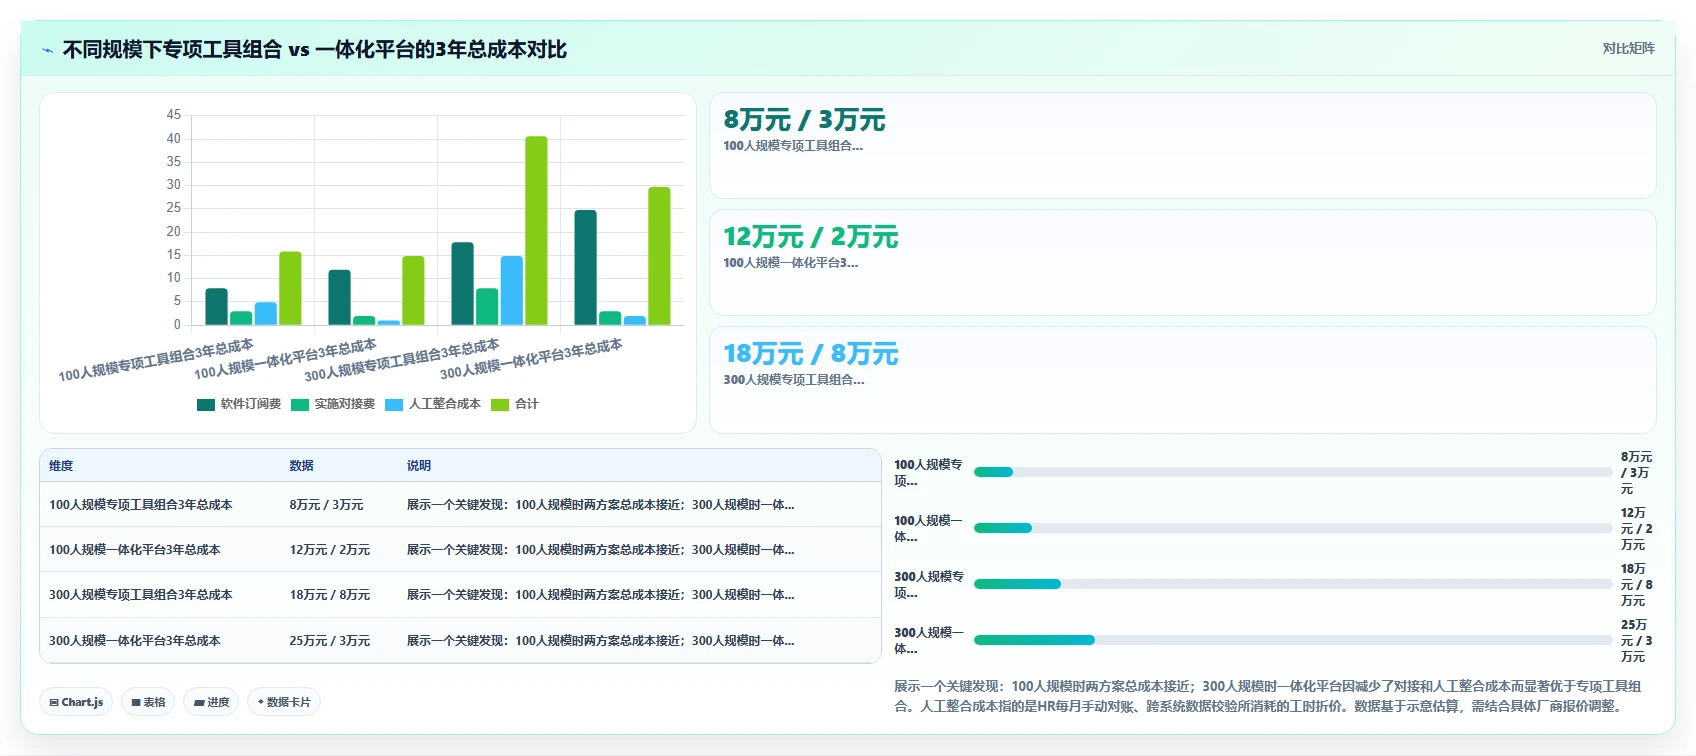Click the 数据卡片 tag chip
1696x756 pixels.
click(284, 702)
